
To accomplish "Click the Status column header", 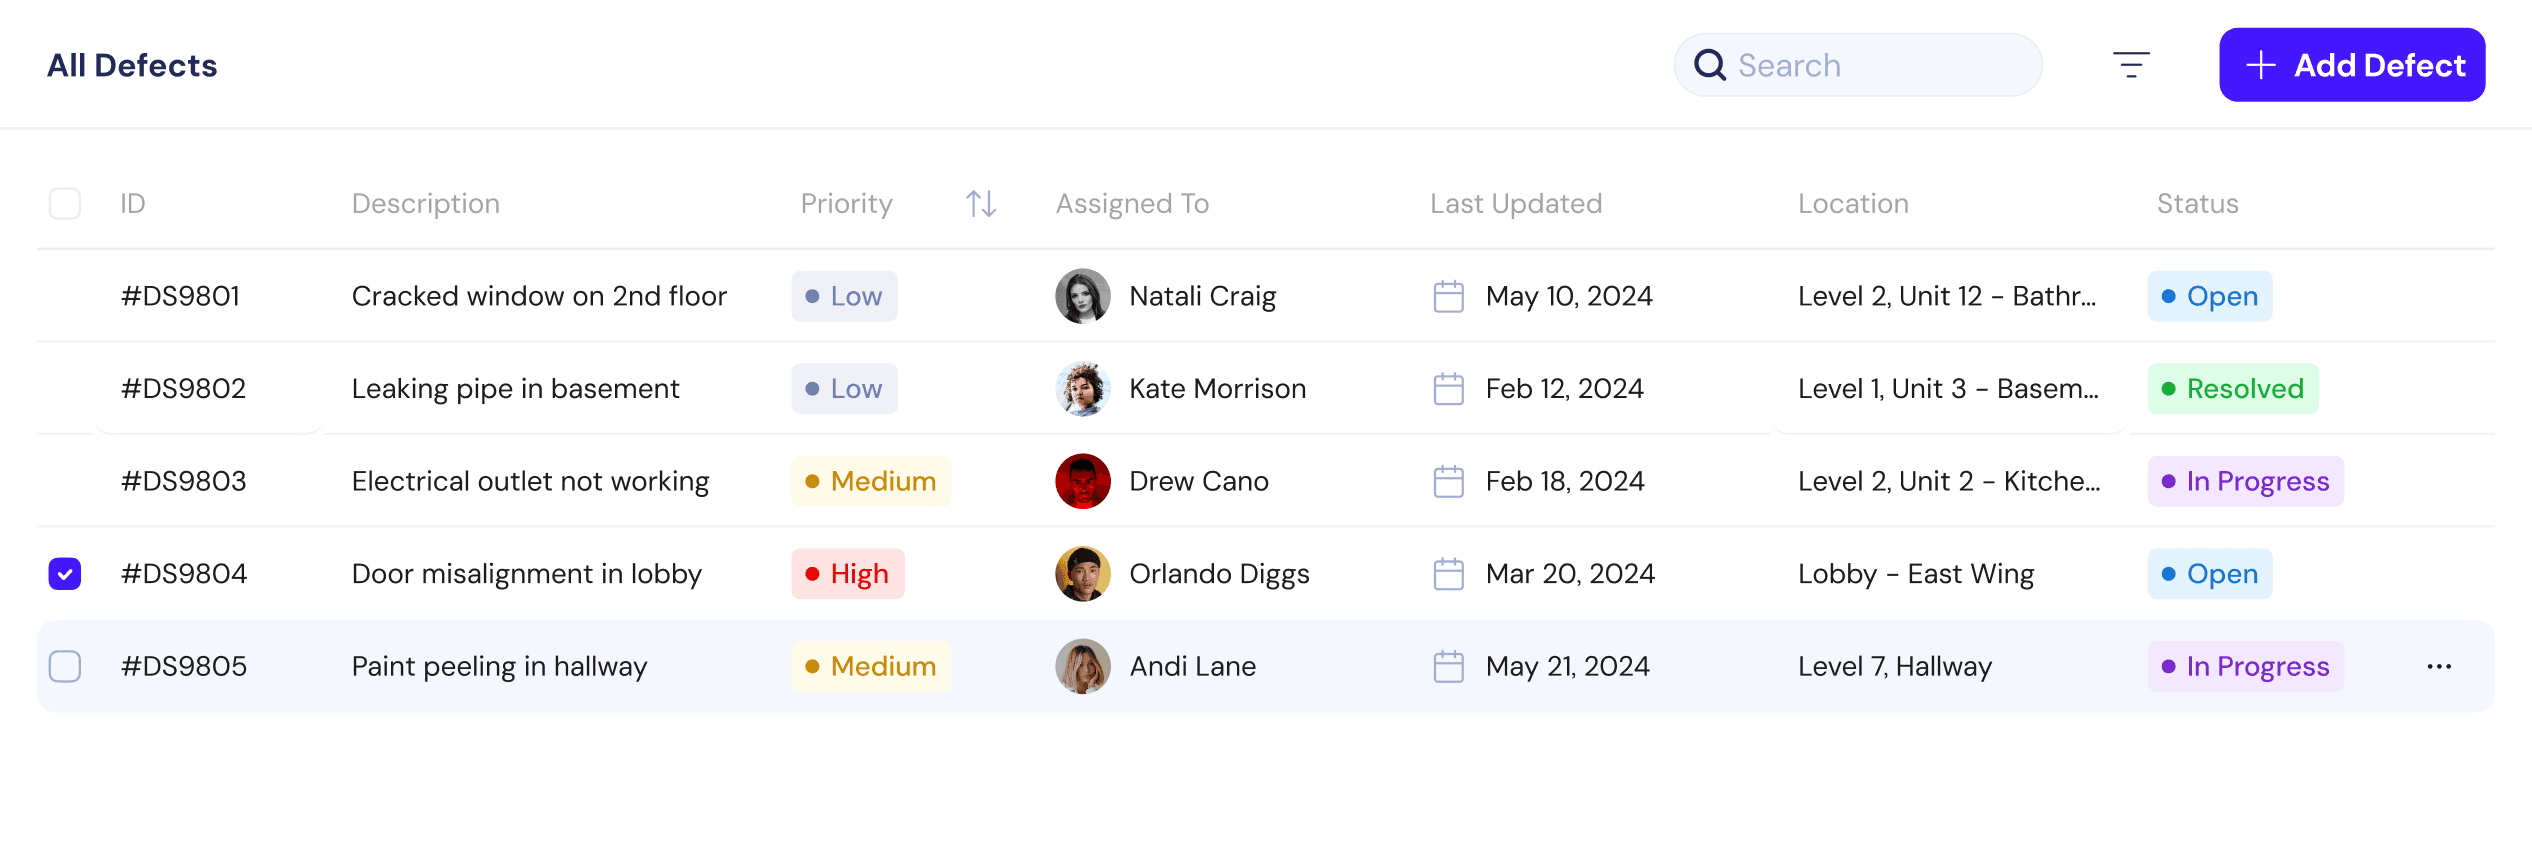I will click(x=2197, y=204).
